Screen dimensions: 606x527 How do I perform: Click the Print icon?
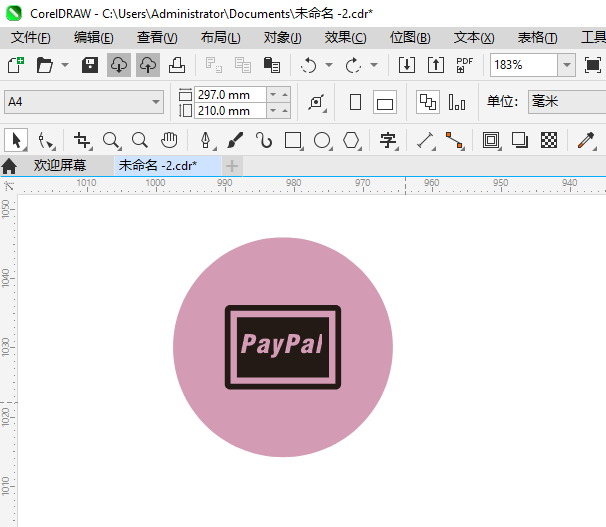click(177, 65)
